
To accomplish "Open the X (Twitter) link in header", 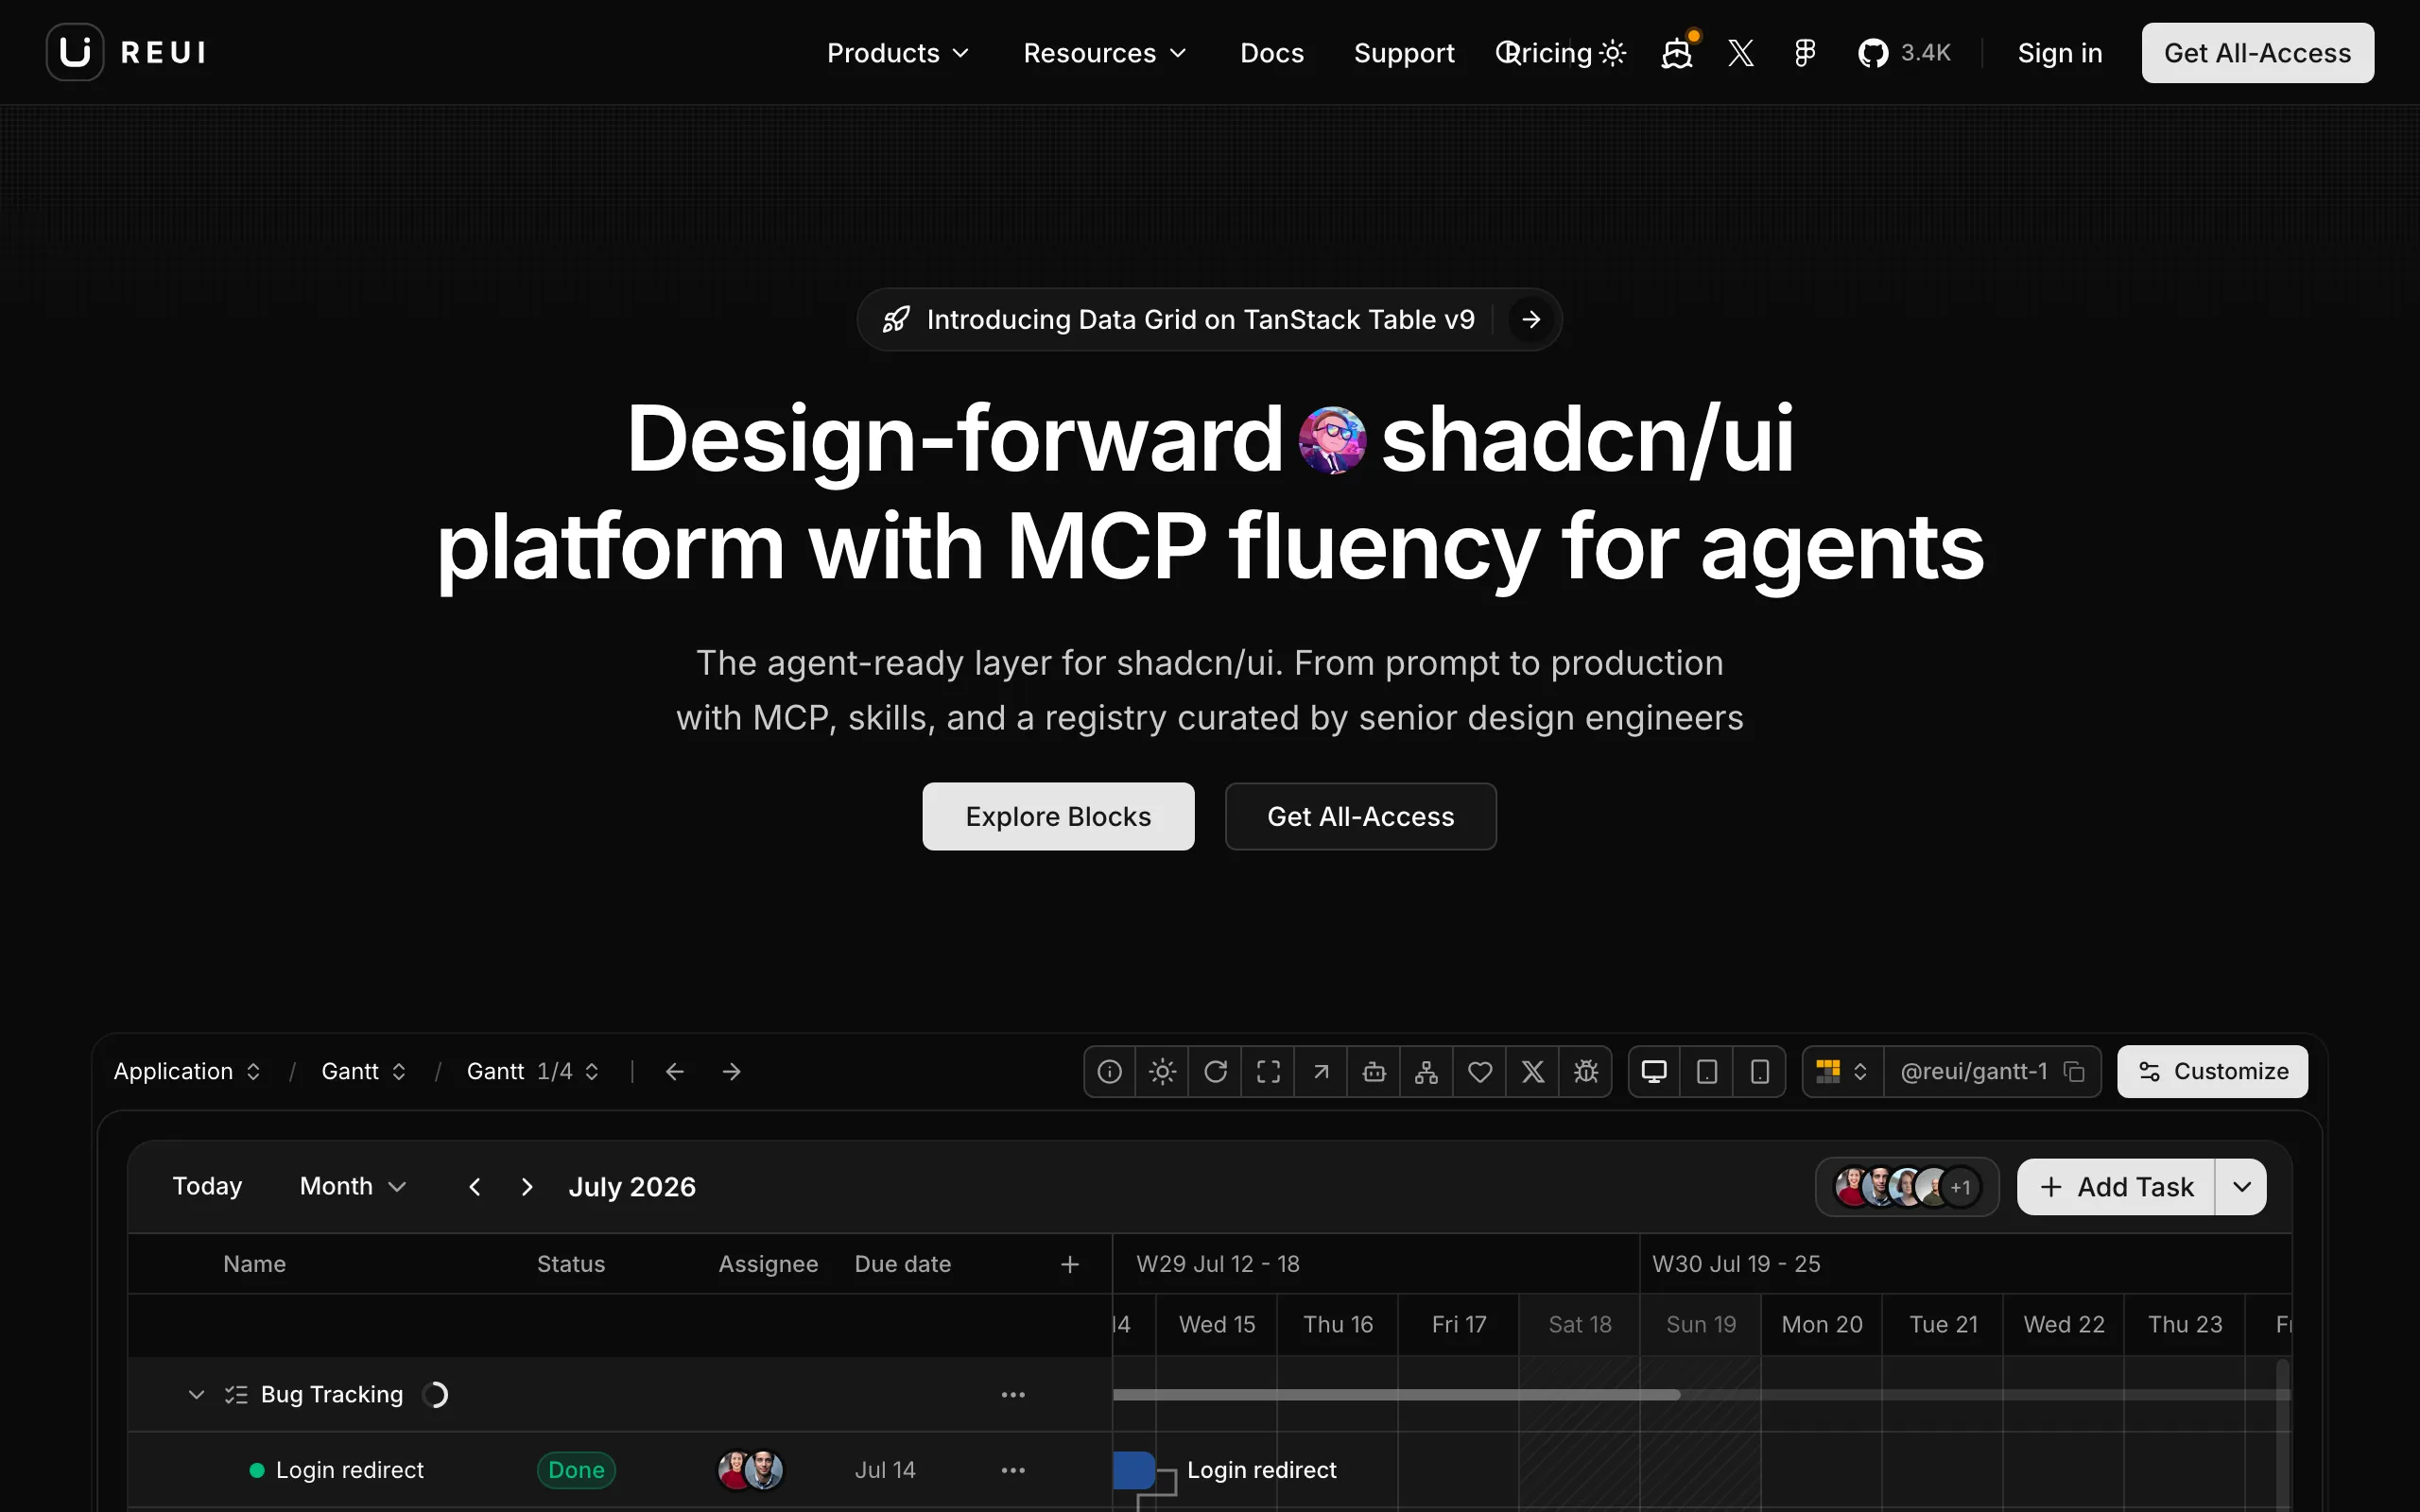I will tap(1741, 53).
